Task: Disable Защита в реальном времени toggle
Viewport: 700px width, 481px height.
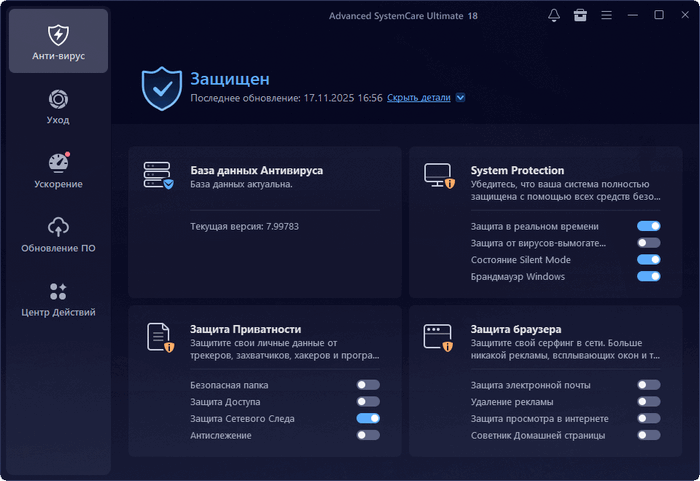Action: point(648,227)
